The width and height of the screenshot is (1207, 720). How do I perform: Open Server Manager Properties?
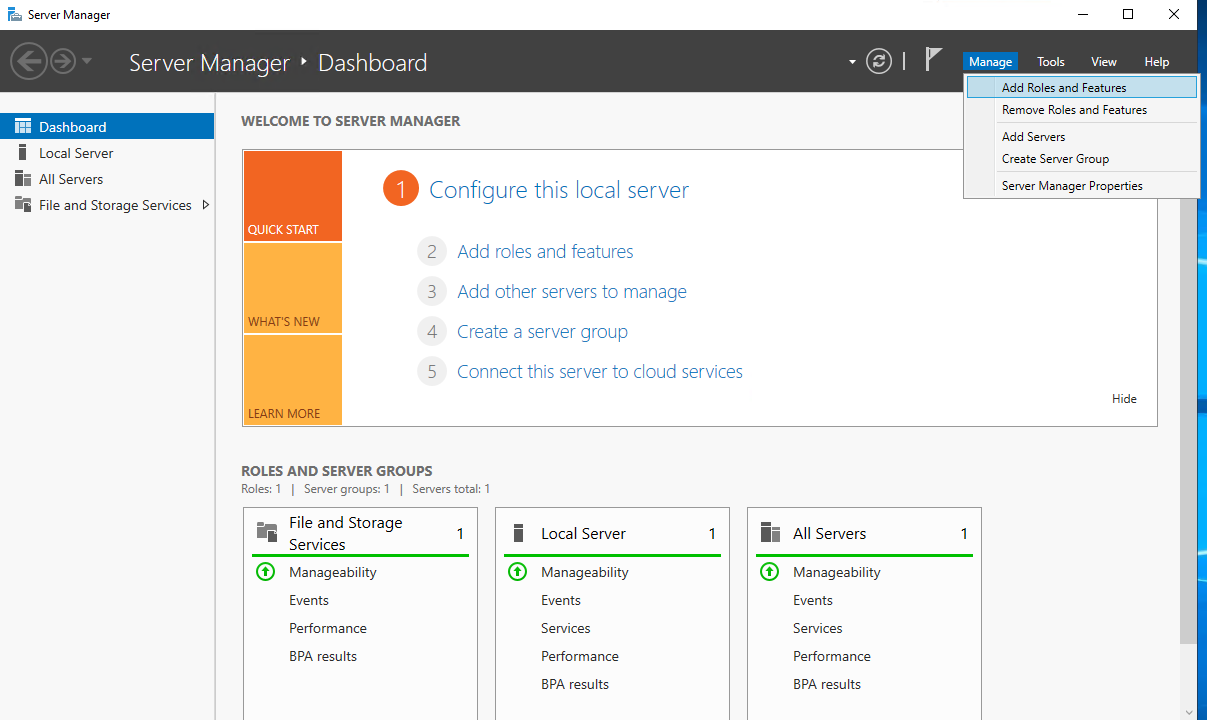point(1081,186)
